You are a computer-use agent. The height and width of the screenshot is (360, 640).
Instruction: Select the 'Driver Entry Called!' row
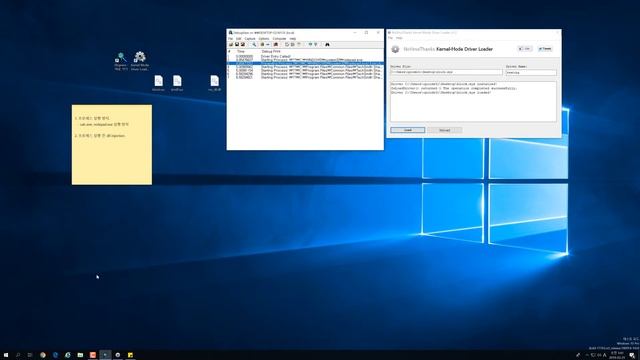tap(305, 56)
